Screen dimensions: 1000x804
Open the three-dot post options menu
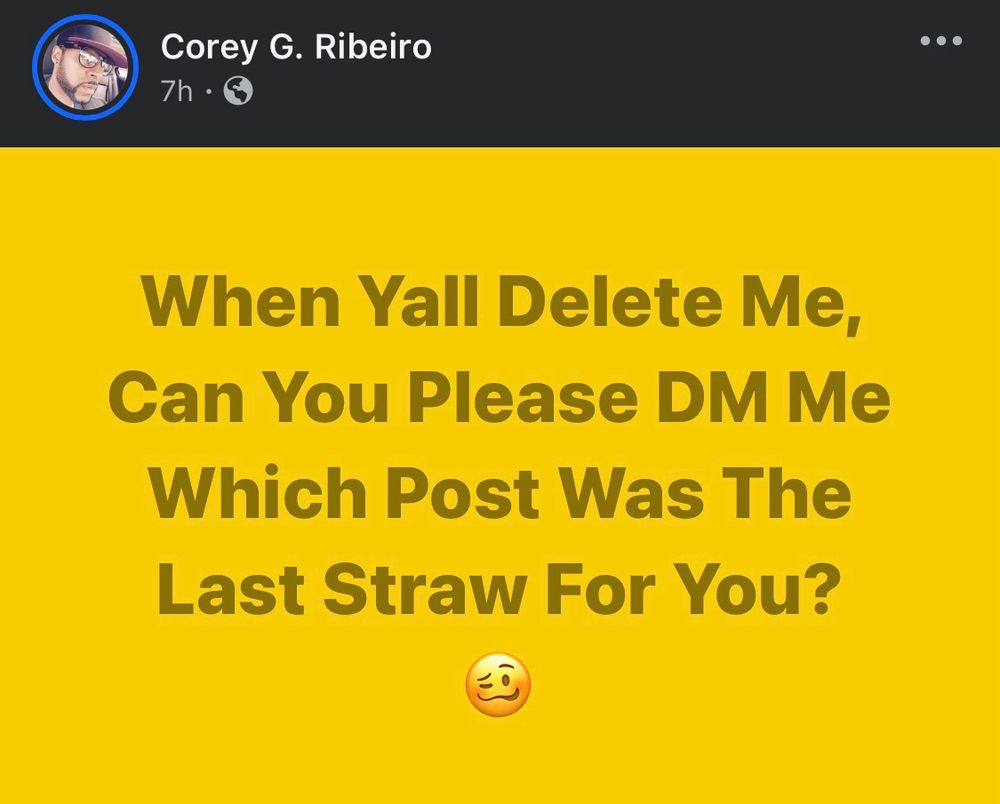coord(941,42)
